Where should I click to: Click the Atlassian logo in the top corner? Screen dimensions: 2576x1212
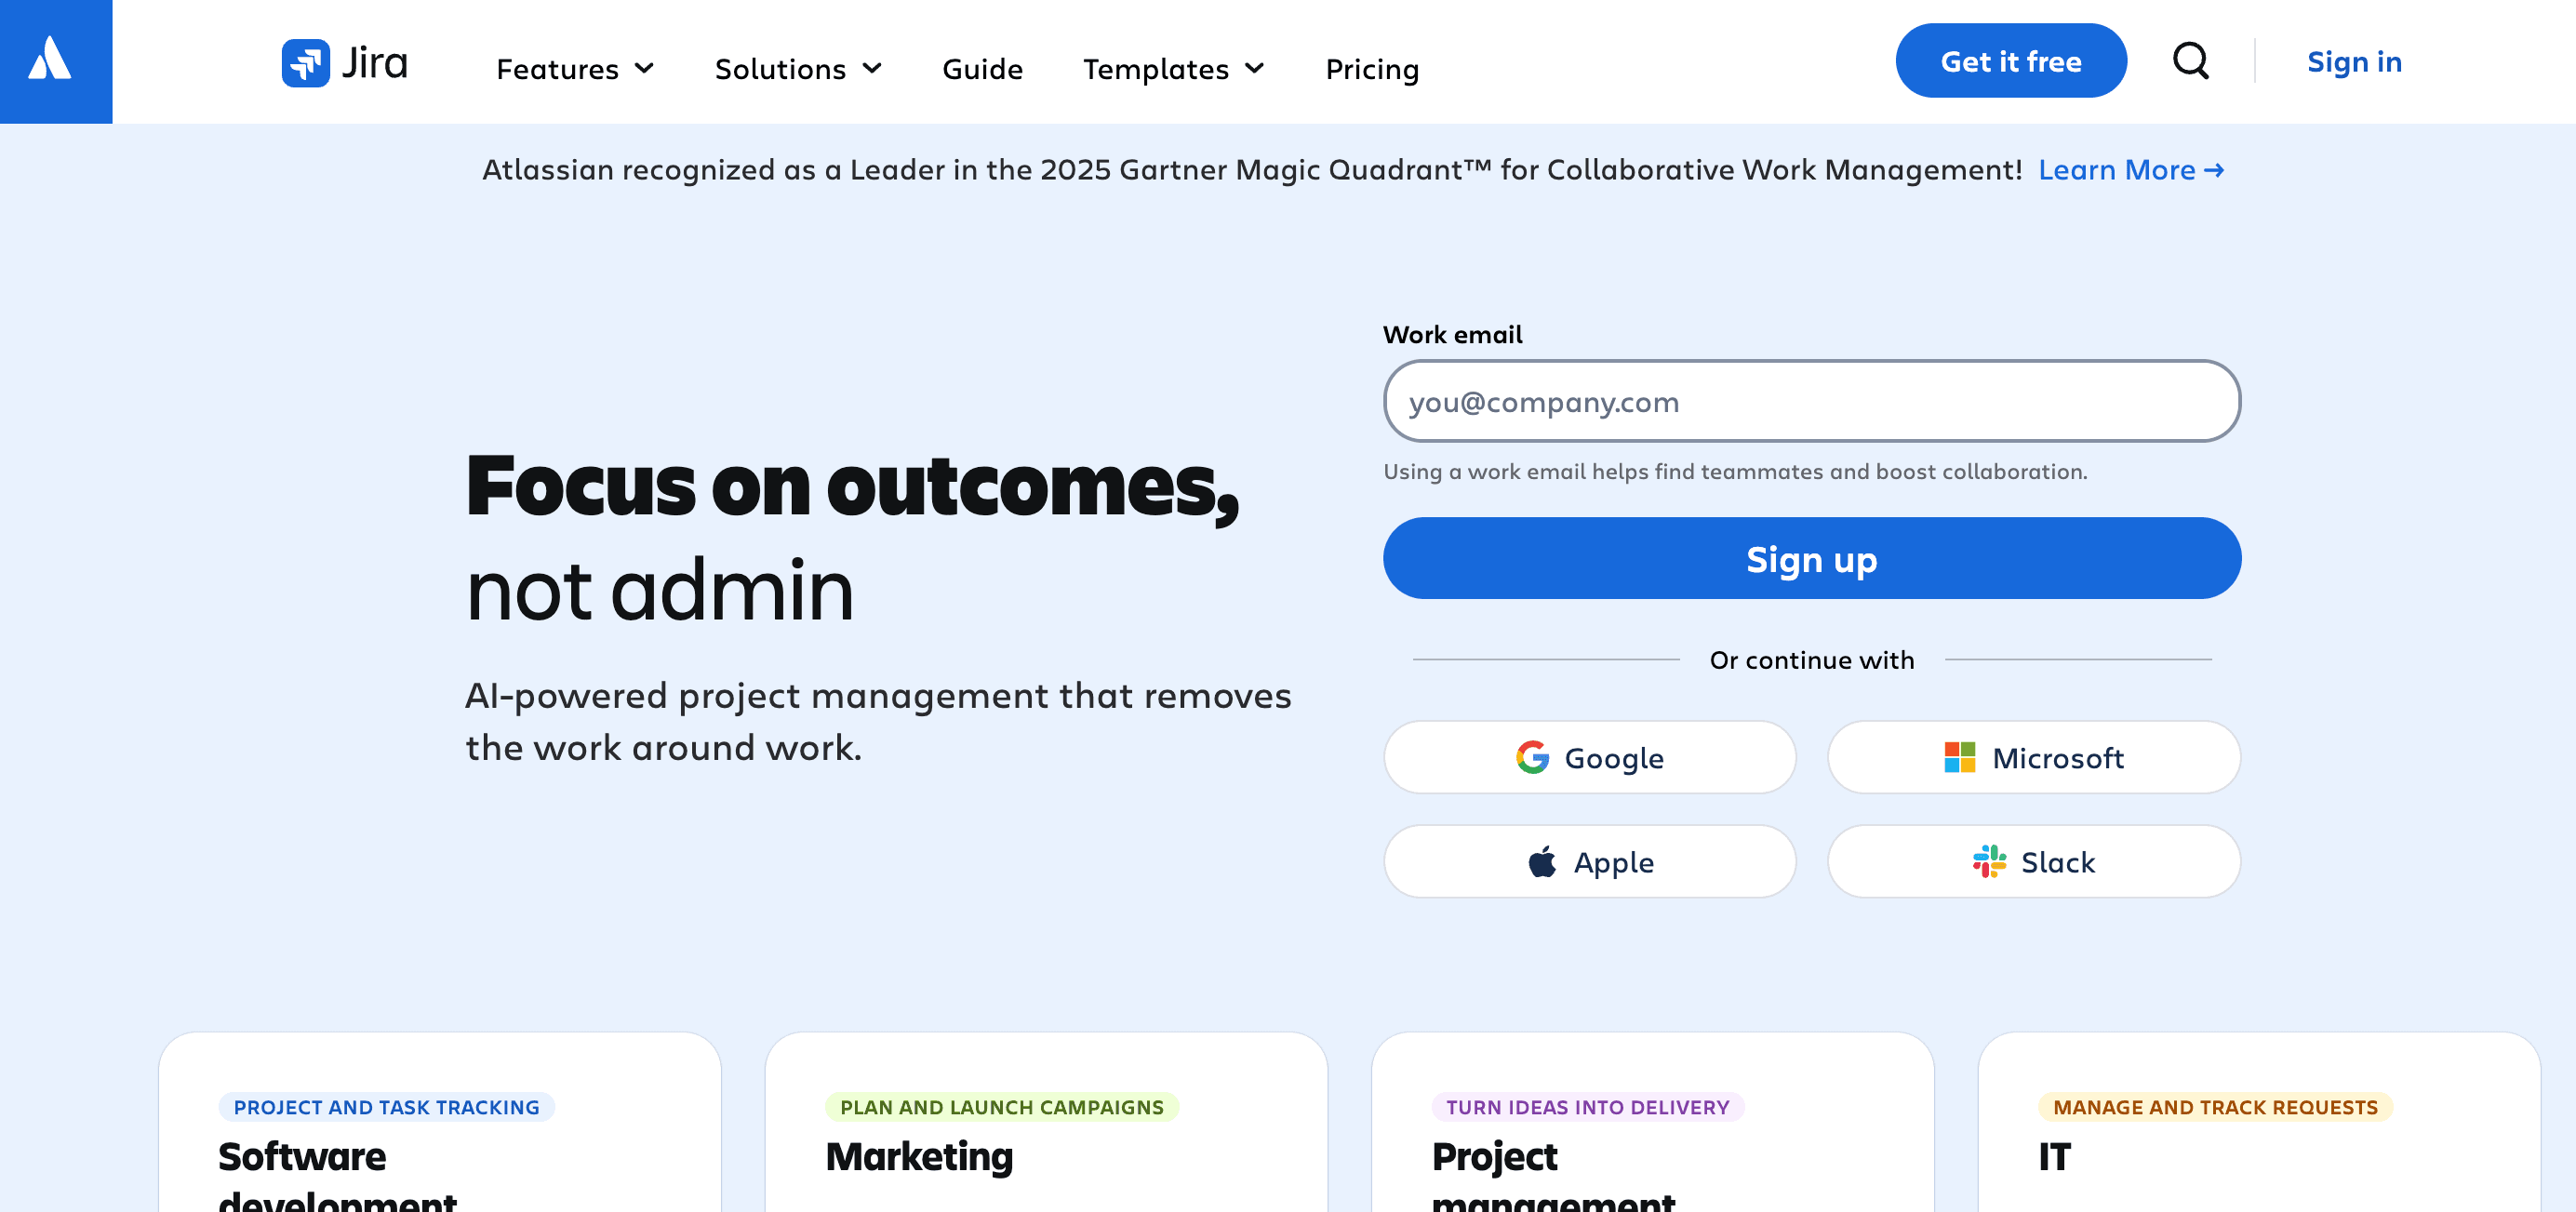55,60
